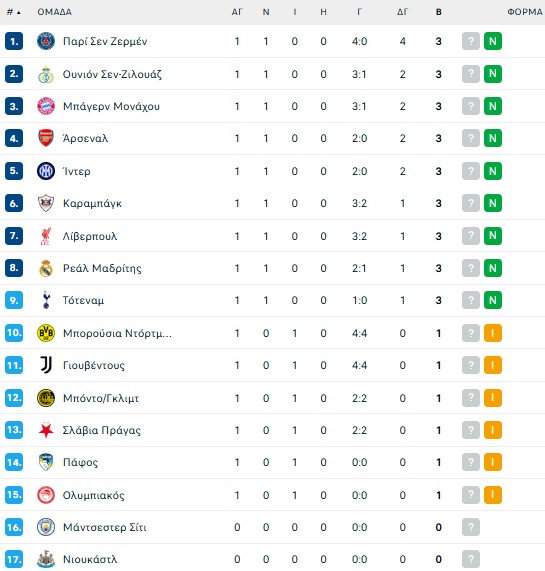545x571 pixels.
Task: Click the gray ? upcoming match badge for Νιουκάστλ
Action: coord(471,559)
